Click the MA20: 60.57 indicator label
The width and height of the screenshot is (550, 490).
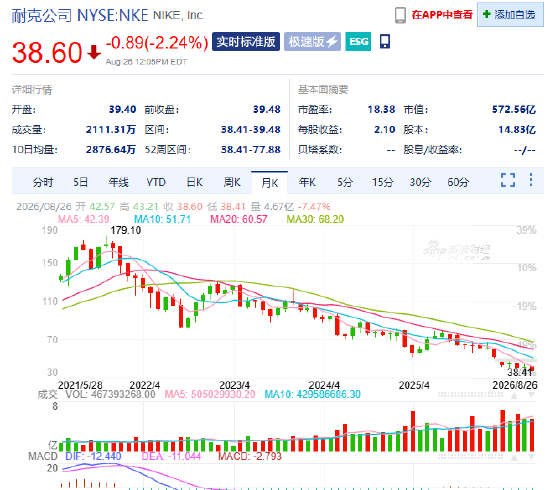(239, 219)
